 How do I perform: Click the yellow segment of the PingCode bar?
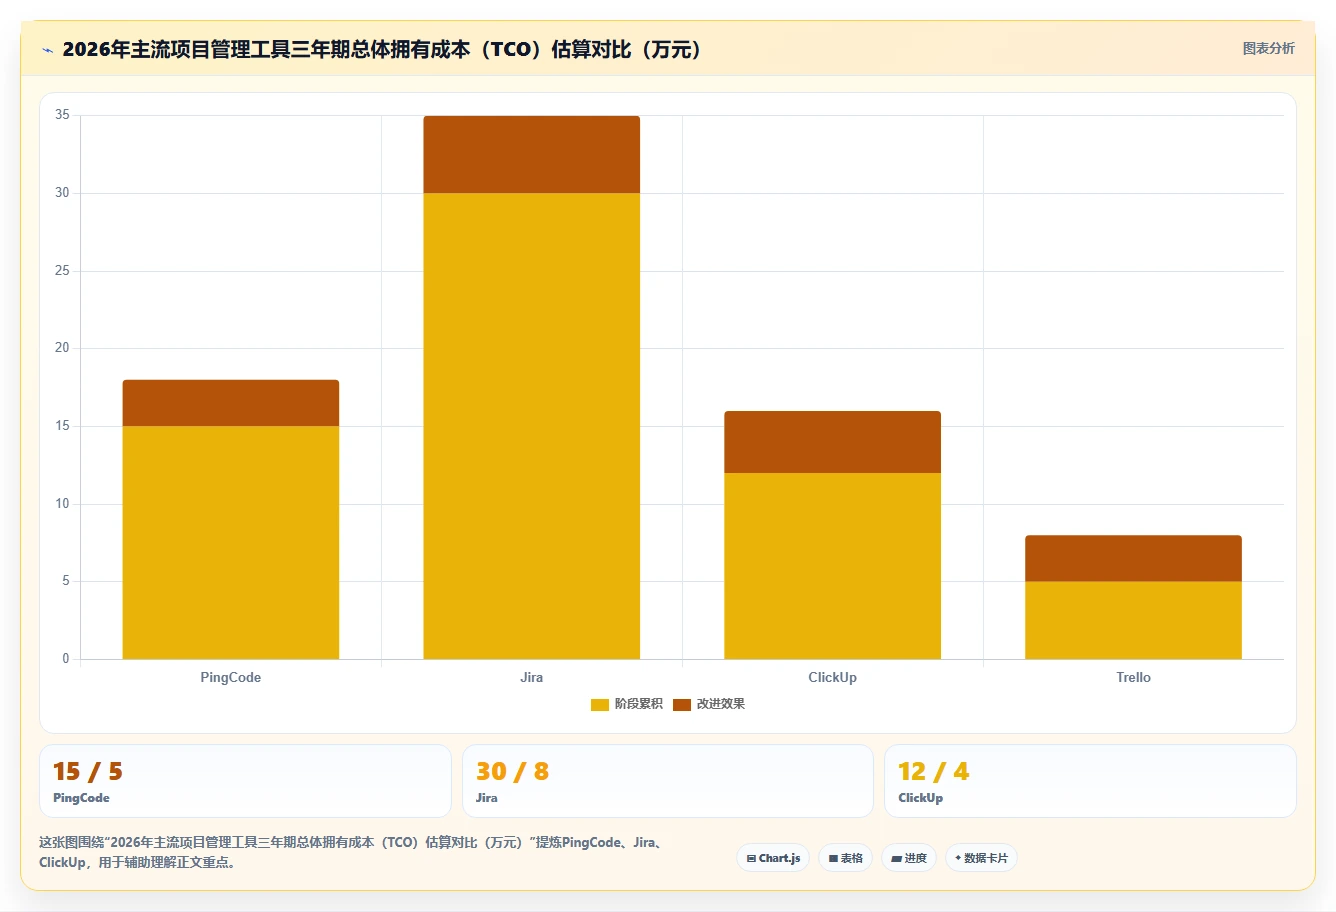pos(231,543)
